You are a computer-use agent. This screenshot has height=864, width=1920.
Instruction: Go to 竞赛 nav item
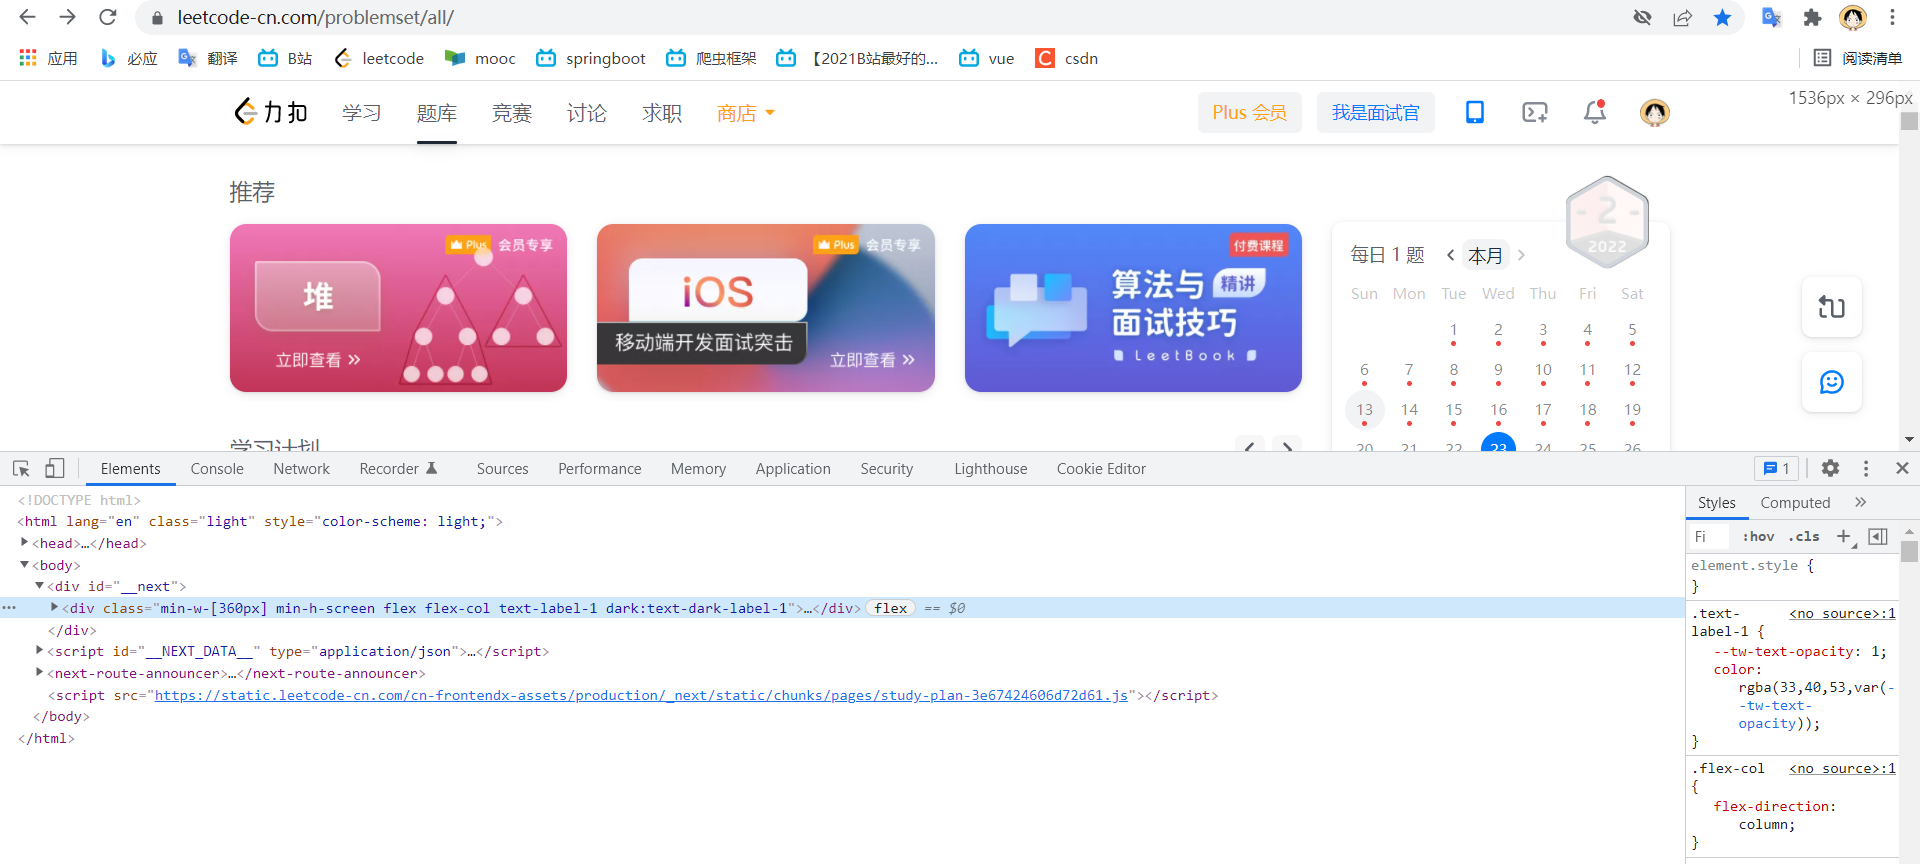(x=511, y=113)
